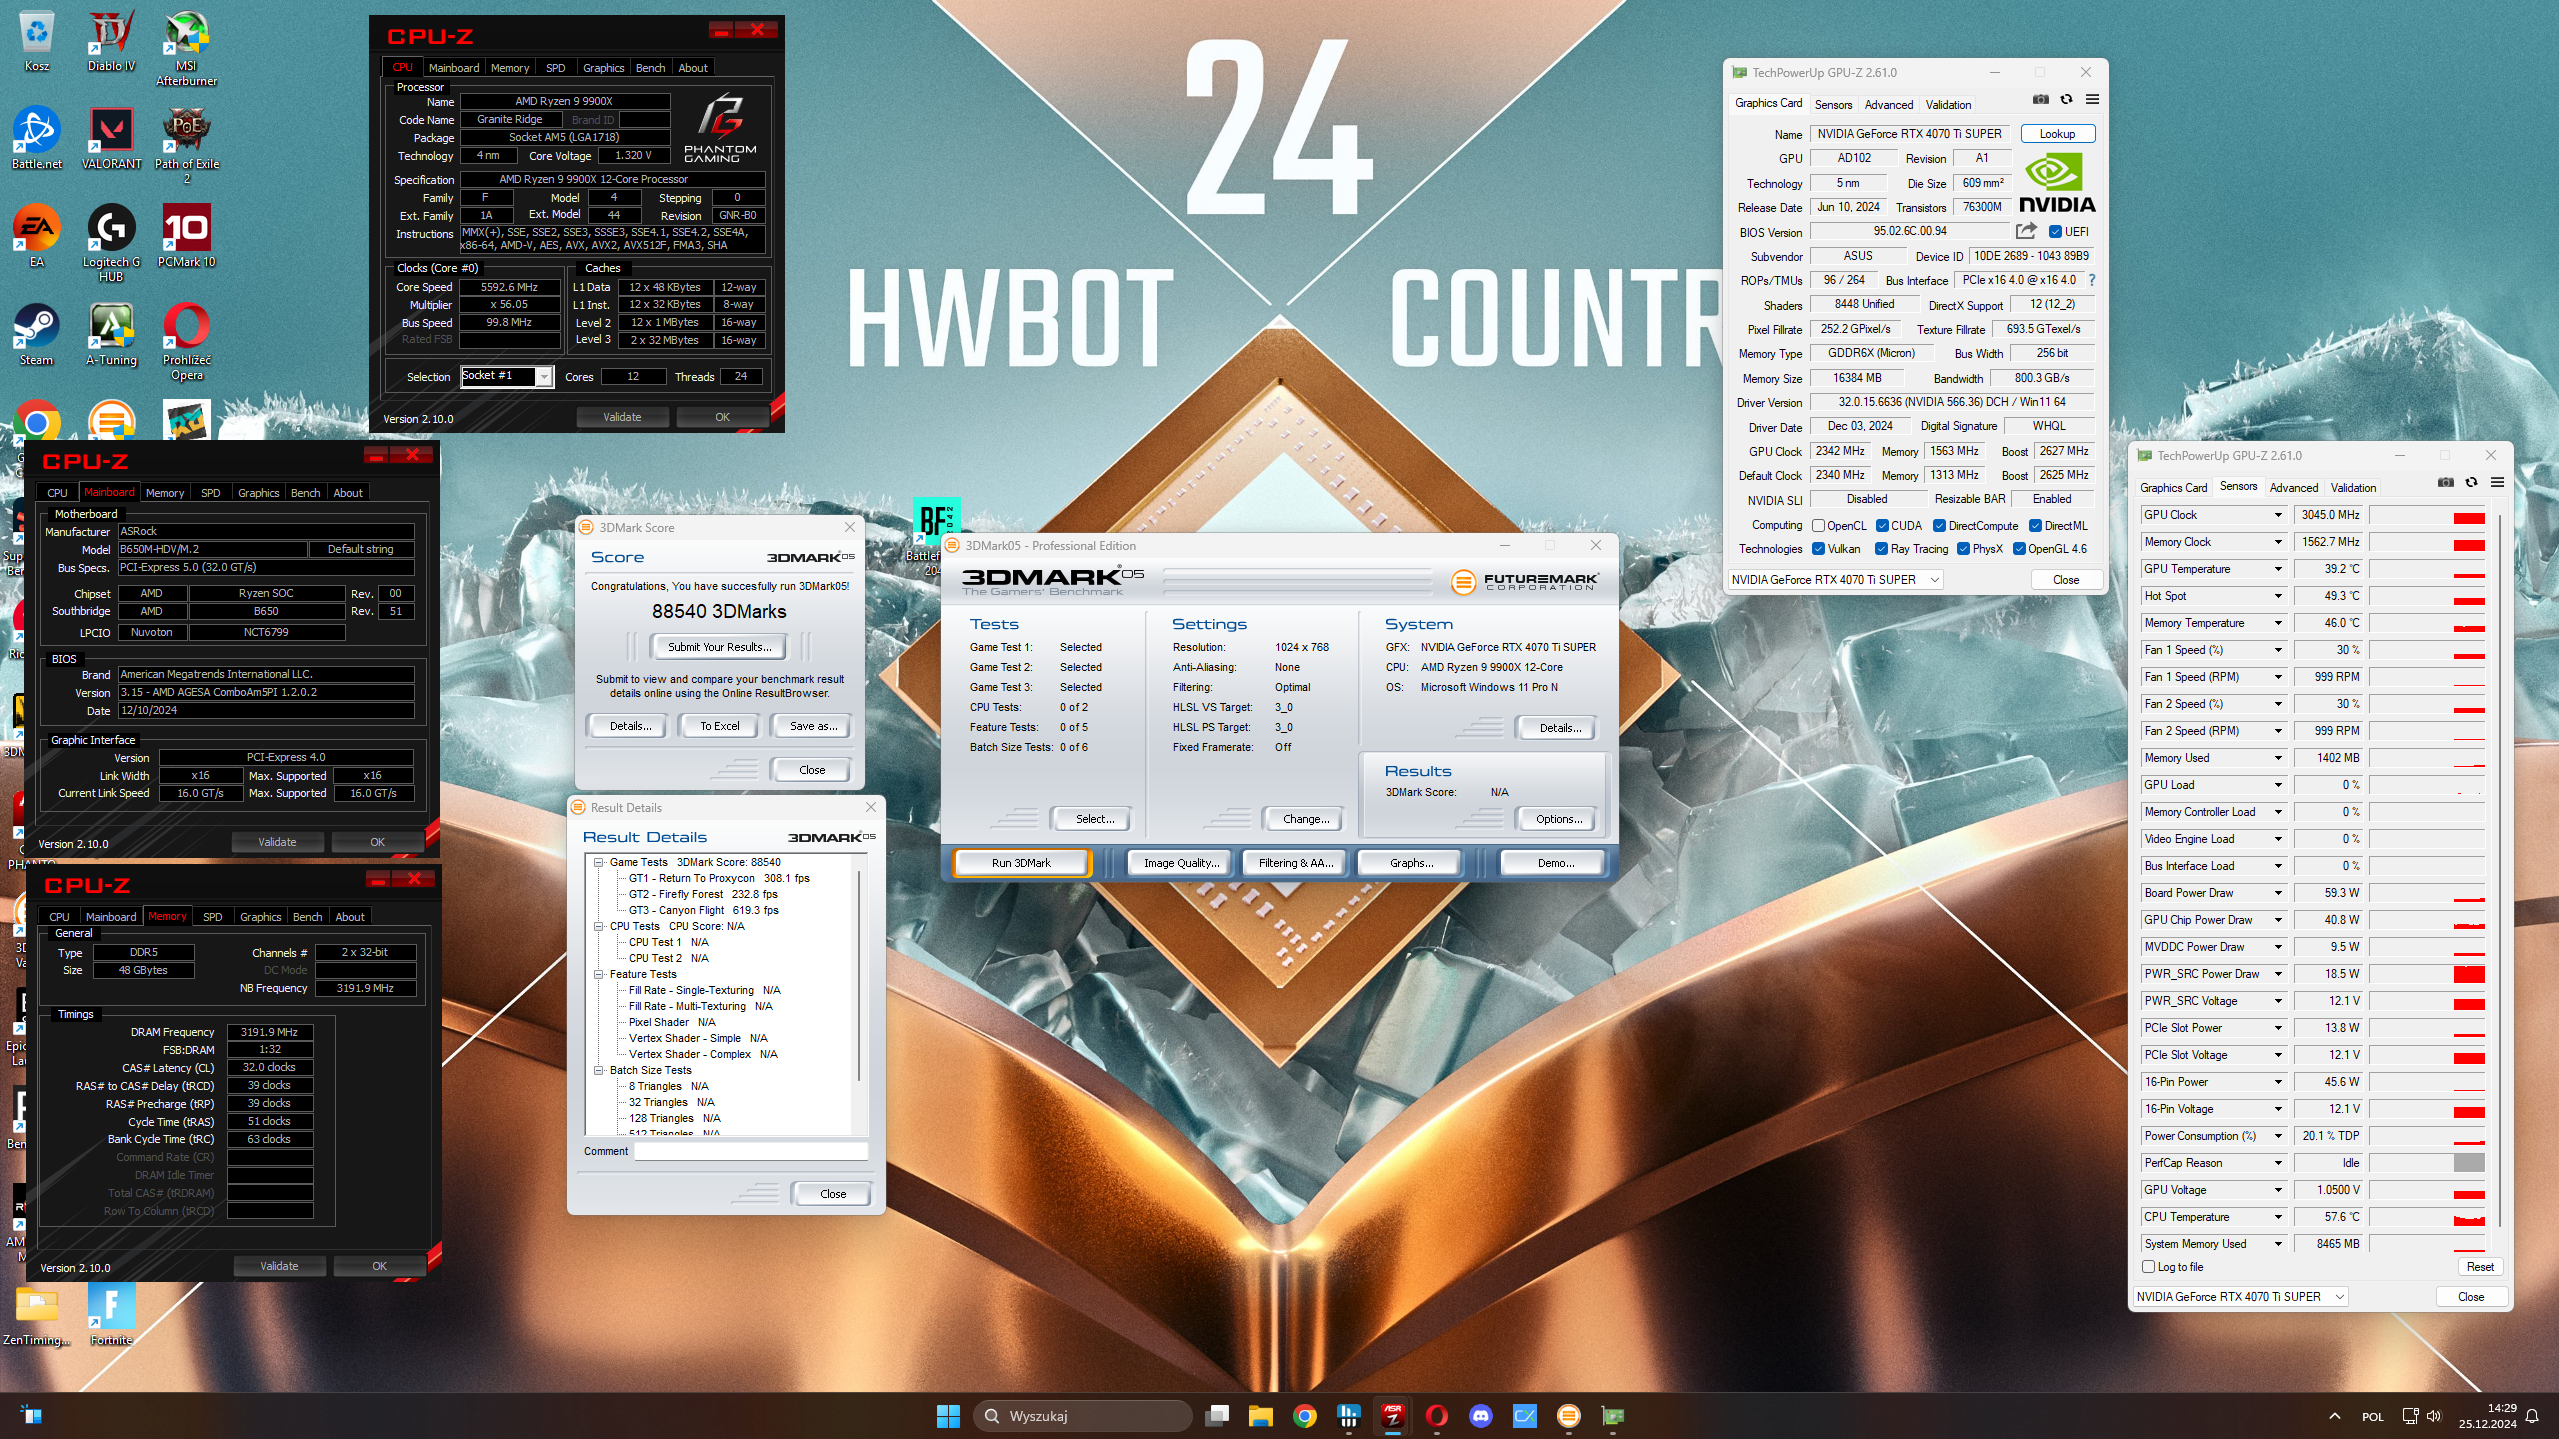Switch to Graphics tab in Mainboard CPU-Z window
The width and height of the screenshot is (2559, 1439).
[258, 493]
